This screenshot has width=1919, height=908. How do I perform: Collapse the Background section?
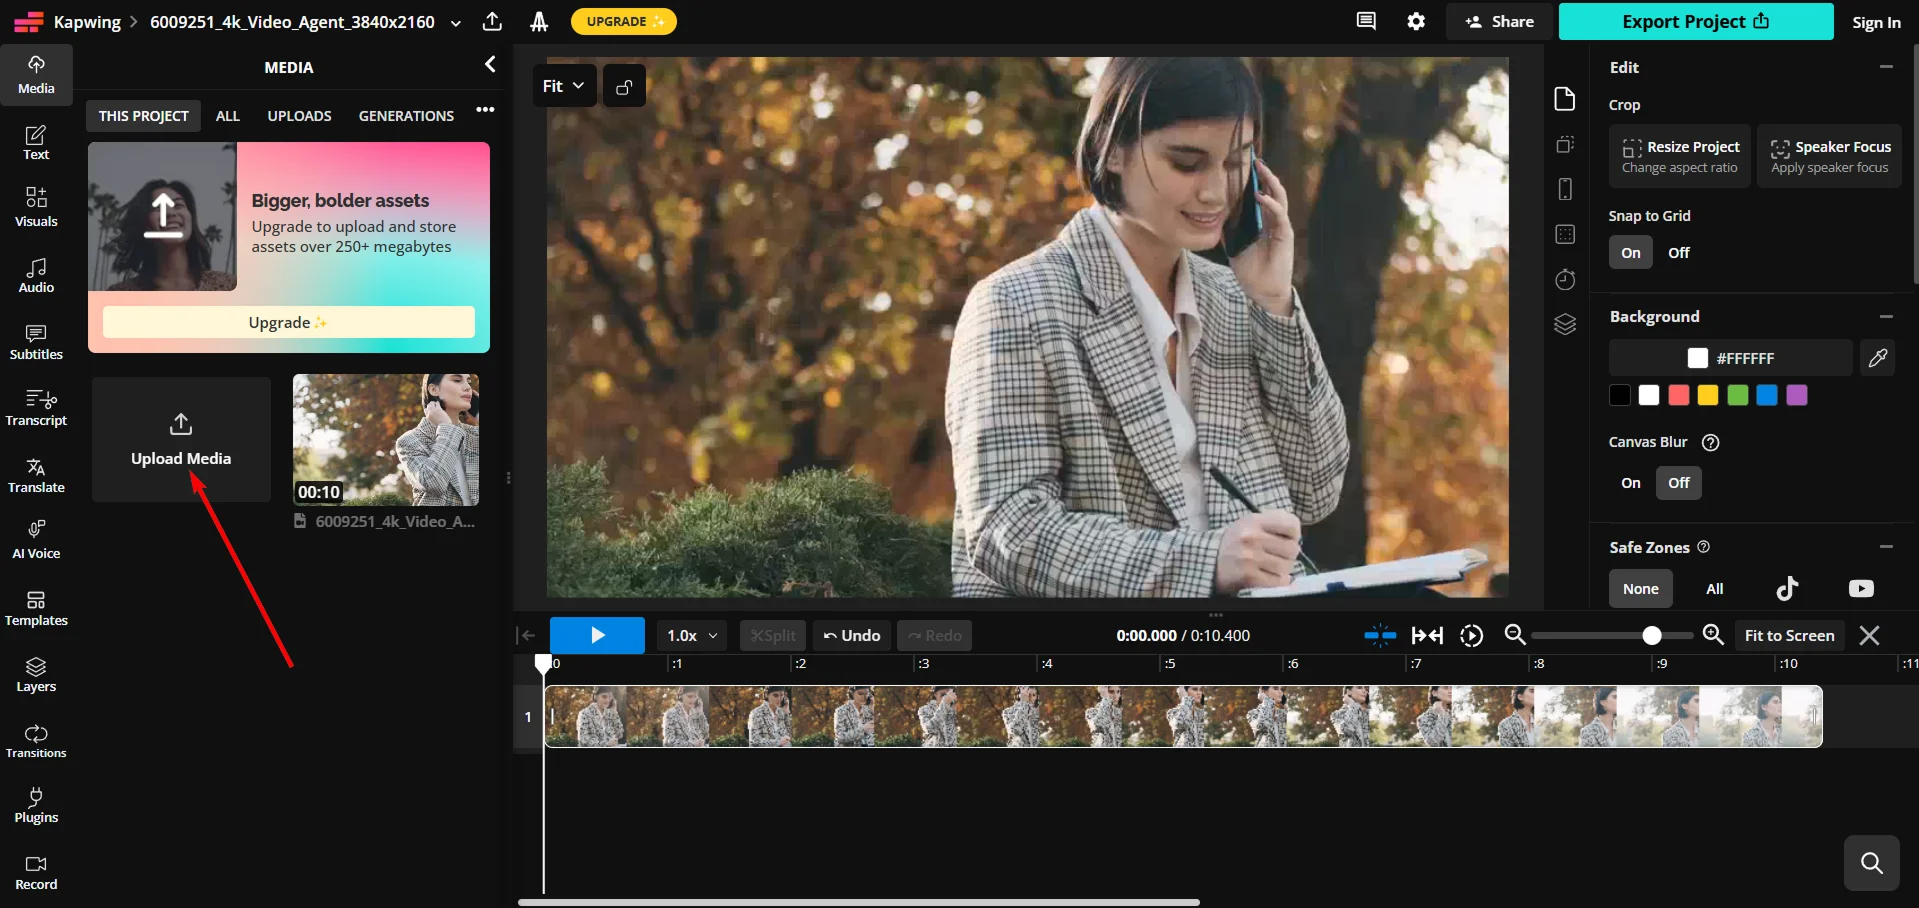tap(1885, 317)
